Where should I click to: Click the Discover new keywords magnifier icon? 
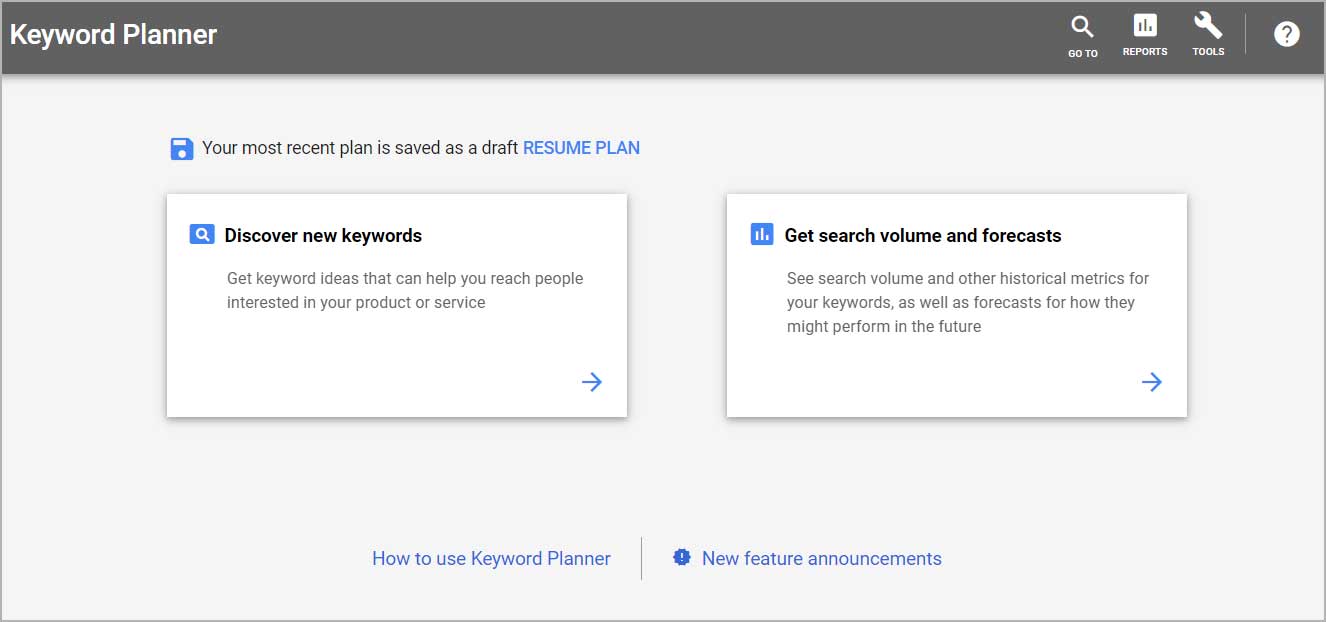coord(202,235)
